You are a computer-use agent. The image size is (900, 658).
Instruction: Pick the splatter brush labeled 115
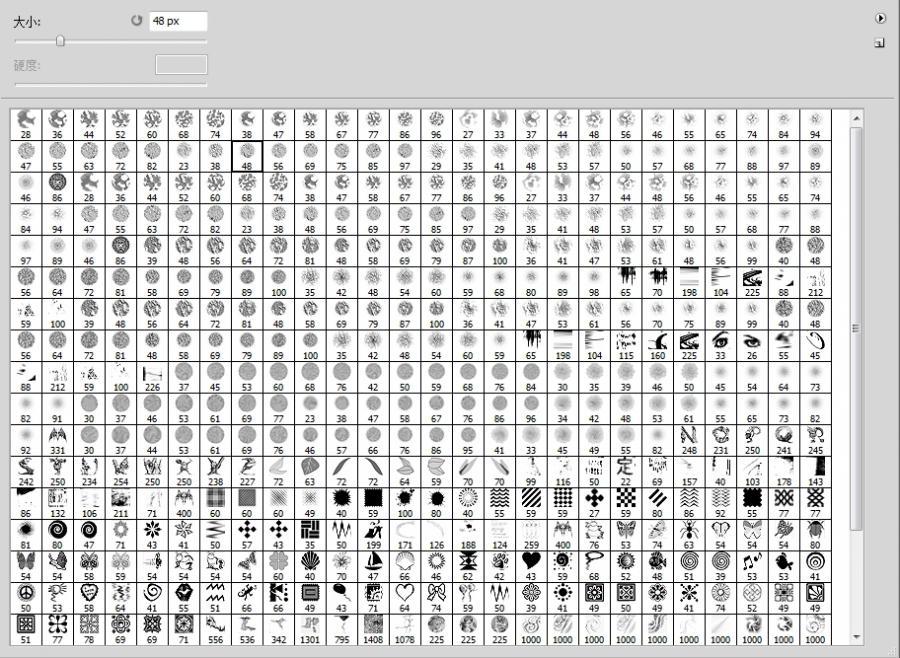pyautogui.click(x=626, y=346)
